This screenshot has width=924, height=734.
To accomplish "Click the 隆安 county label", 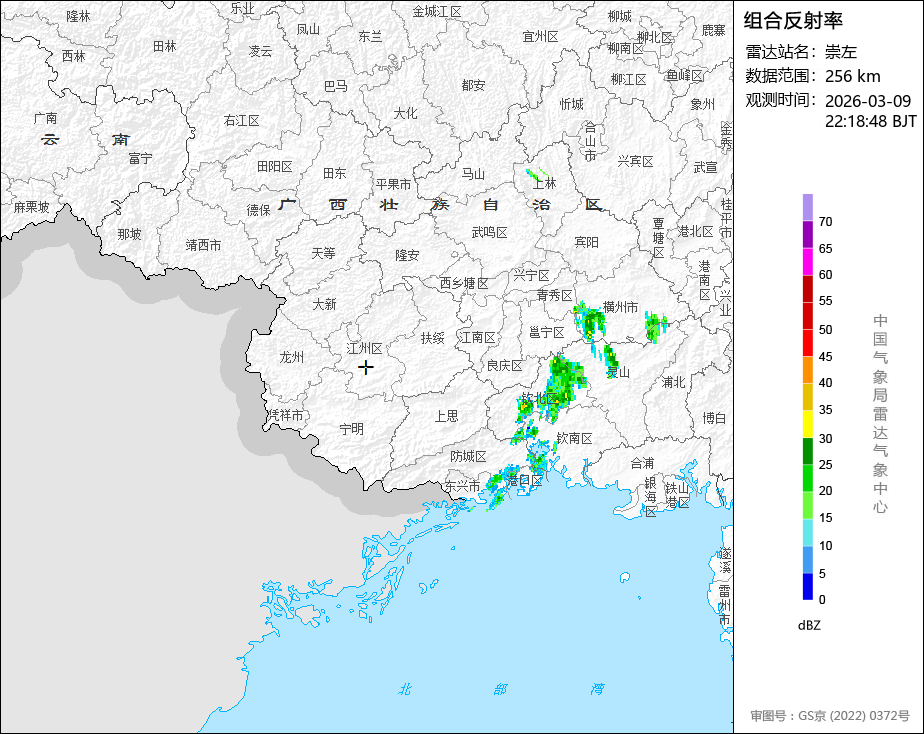I will [x=407, y=255].
